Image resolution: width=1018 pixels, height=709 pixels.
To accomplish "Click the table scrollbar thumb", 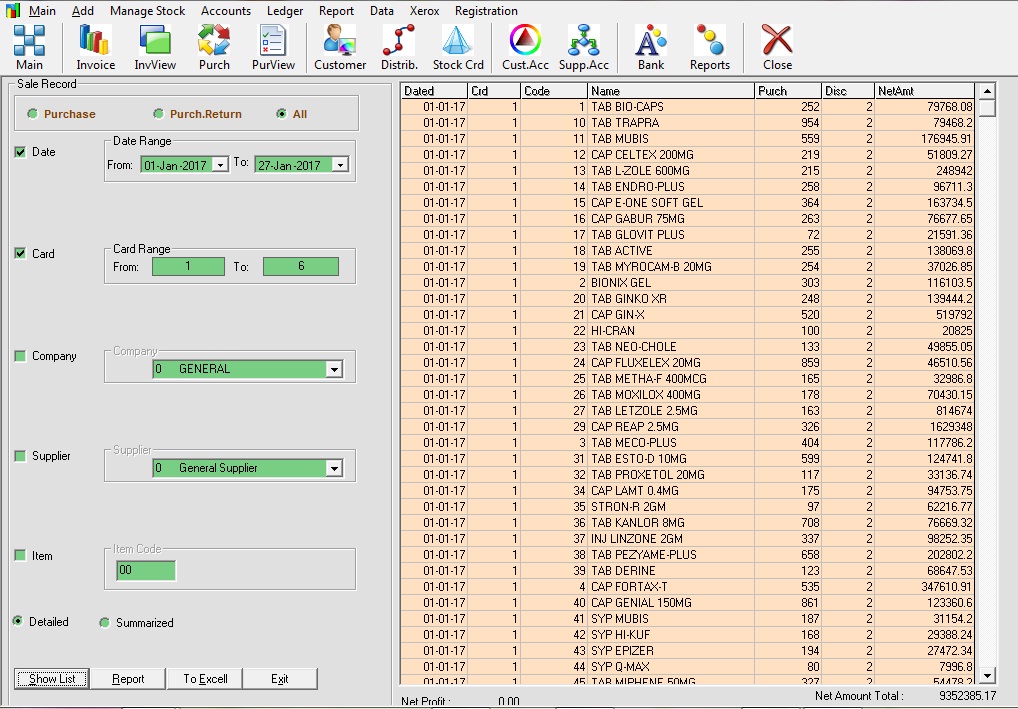I will [987, 108].
